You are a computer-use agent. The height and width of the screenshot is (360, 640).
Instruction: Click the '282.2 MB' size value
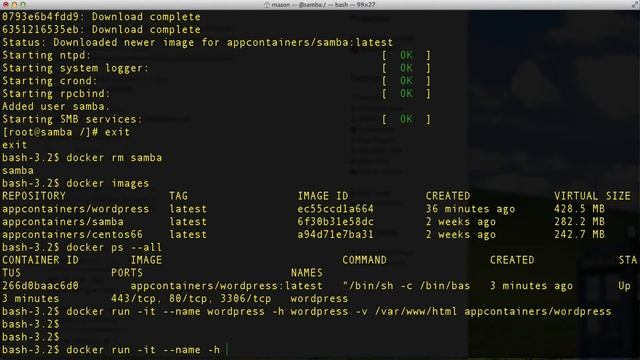coord(579,222)
